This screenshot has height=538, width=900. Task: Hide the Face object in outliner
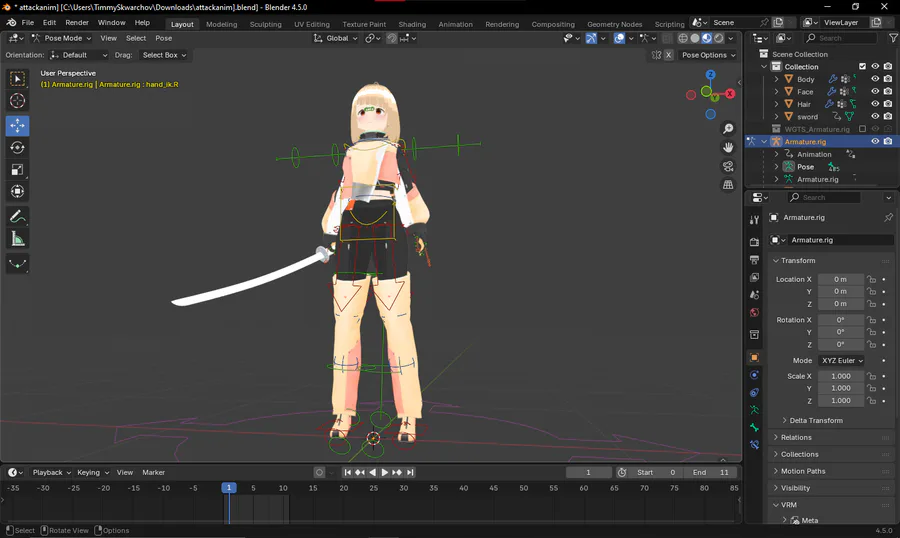click(875, 91)
